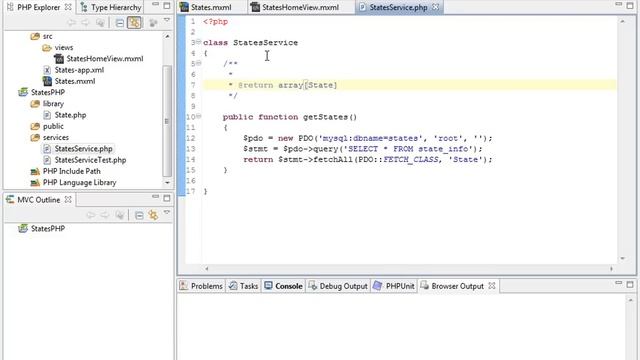The width and height of the screenshot is (640, 360).
Task: Click PHP Explorer scroll down arrow
Action: (167, 183)
